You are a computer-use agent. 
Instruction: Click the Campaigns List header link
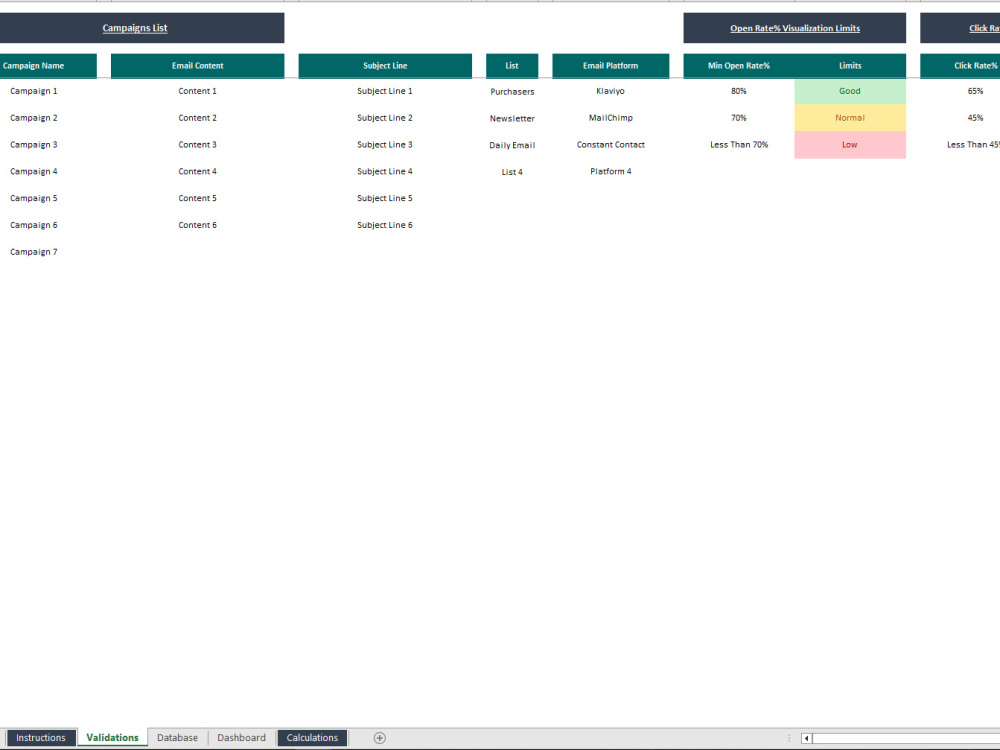pyautogui.click(x=135, y=28)
